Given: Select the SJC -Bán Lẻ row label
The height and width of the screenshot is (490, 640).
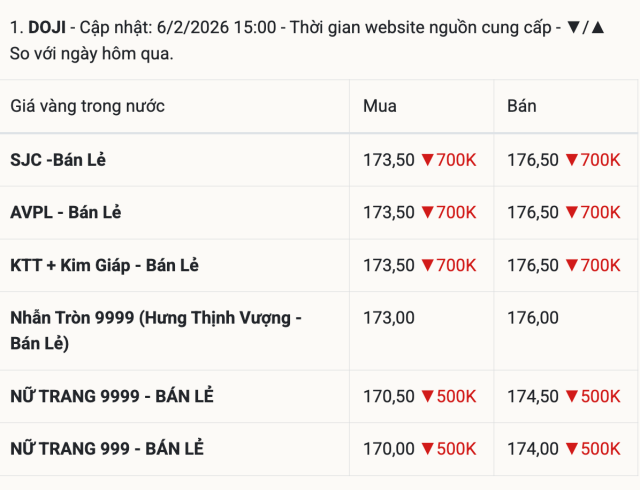Looking at the screenshot, I should click(66, 160).
